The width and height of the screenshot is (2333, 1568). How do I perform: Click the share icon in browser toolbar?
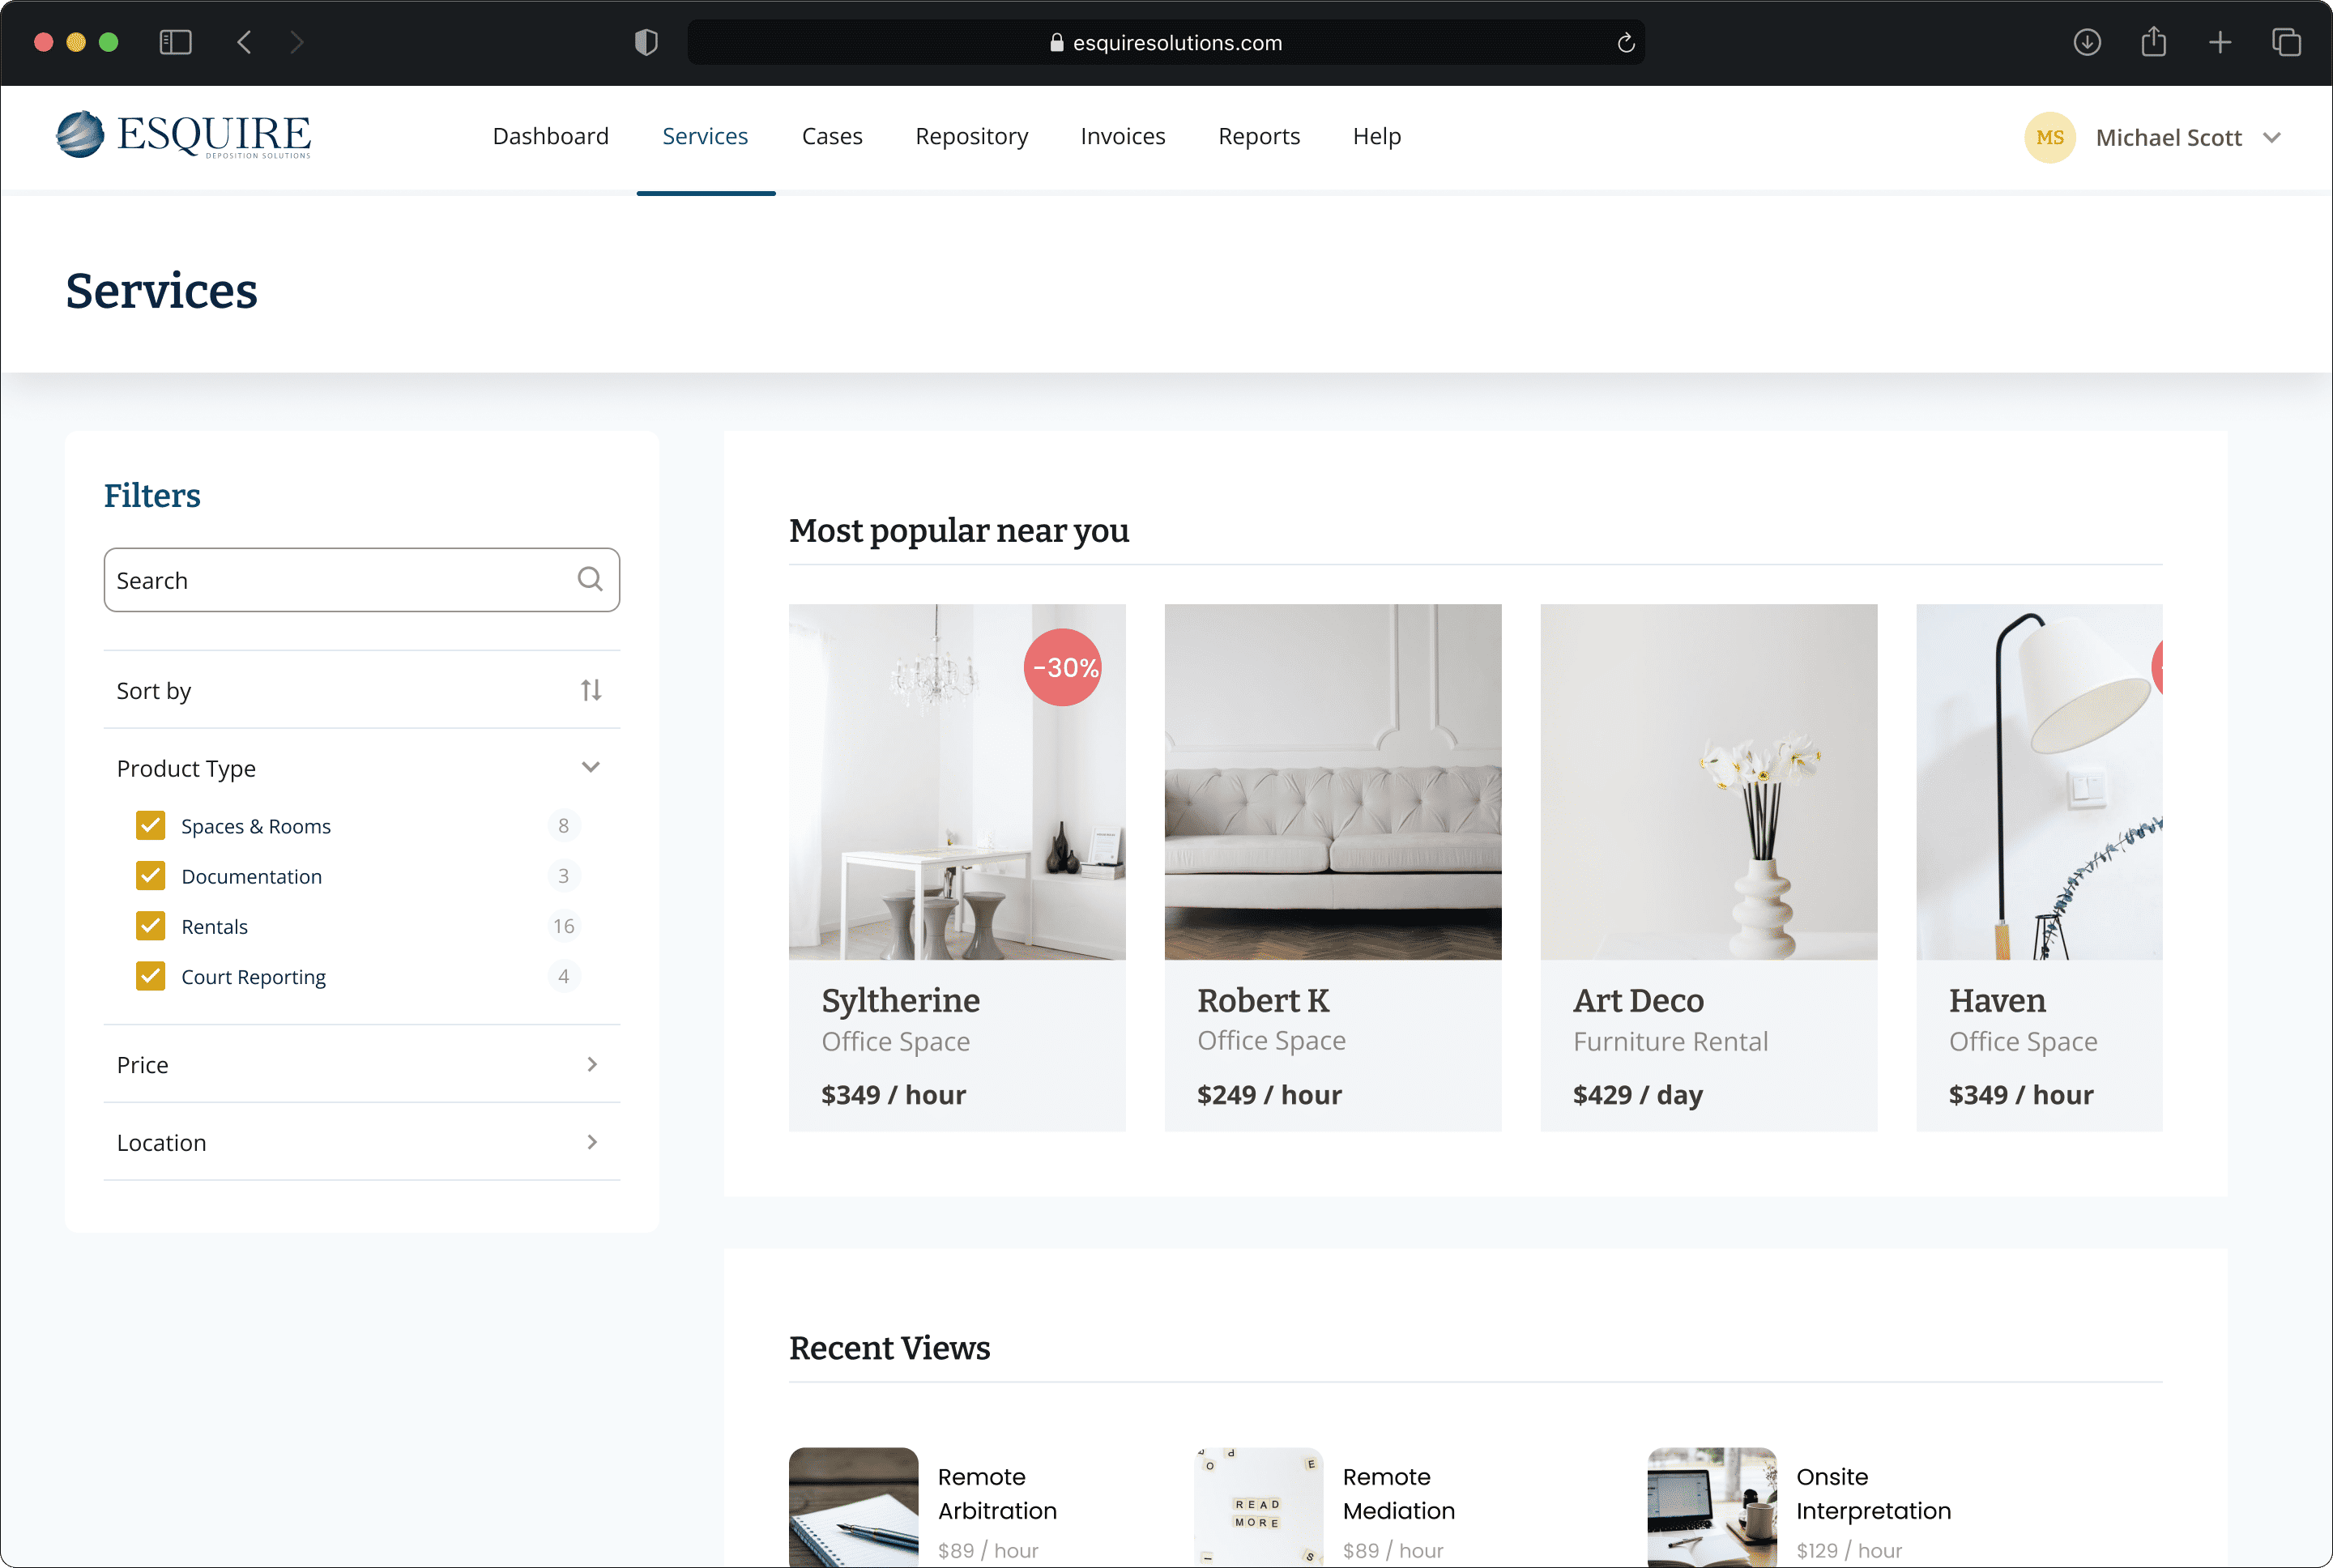(2153, 42)
